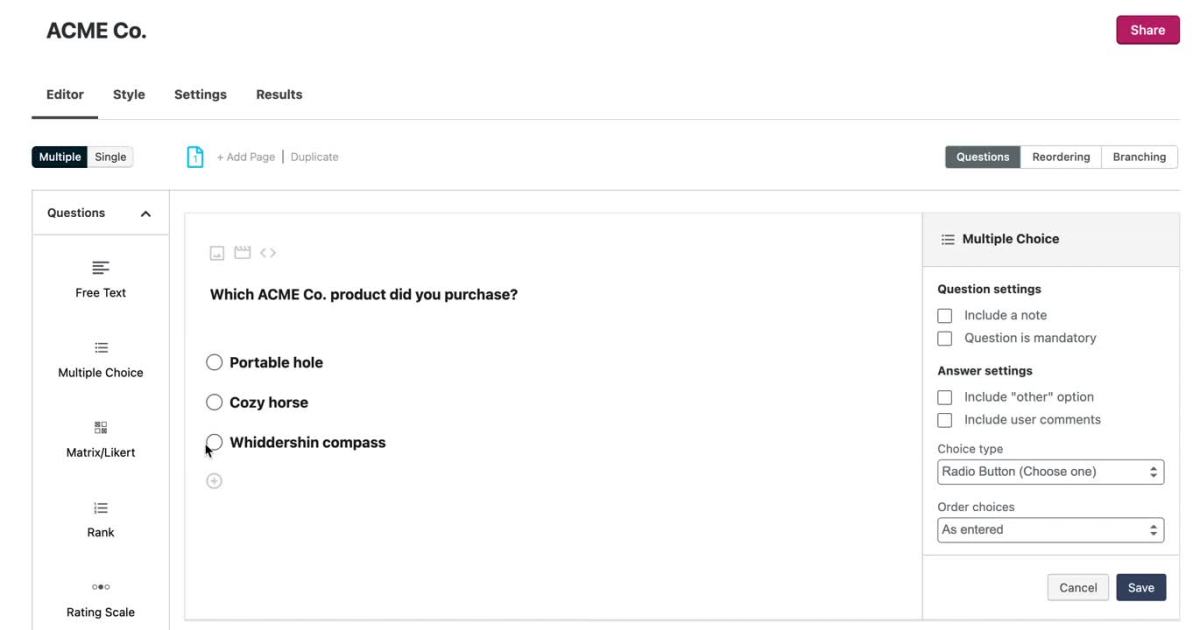This screenshot has height=630, width=1200.
Task: Open the Choice type dropdown
Action: tap(1051, 471)
